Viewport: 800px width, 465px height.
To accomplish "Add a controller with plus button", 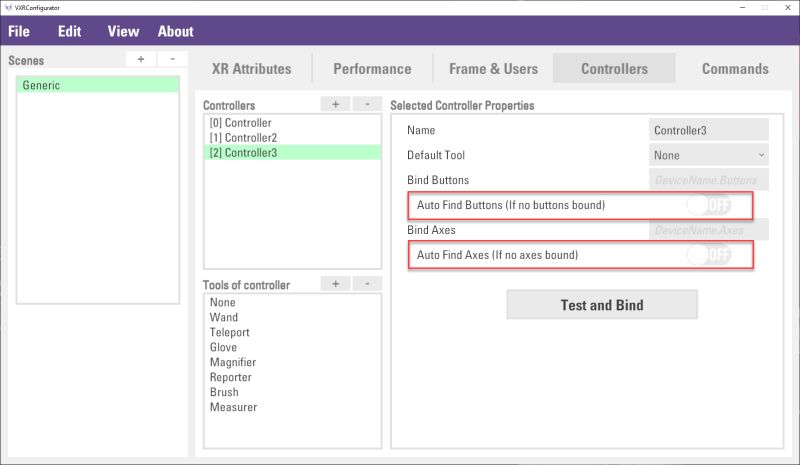I will [335, 104].
